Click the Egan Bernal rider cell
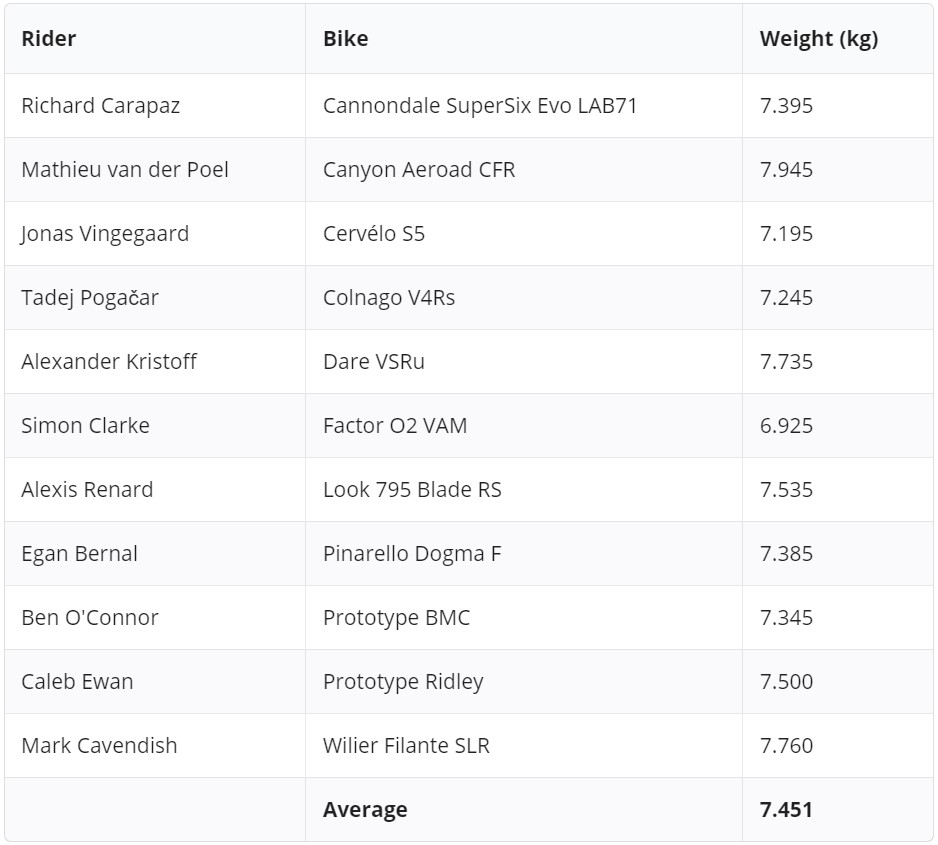 point(79,554)
